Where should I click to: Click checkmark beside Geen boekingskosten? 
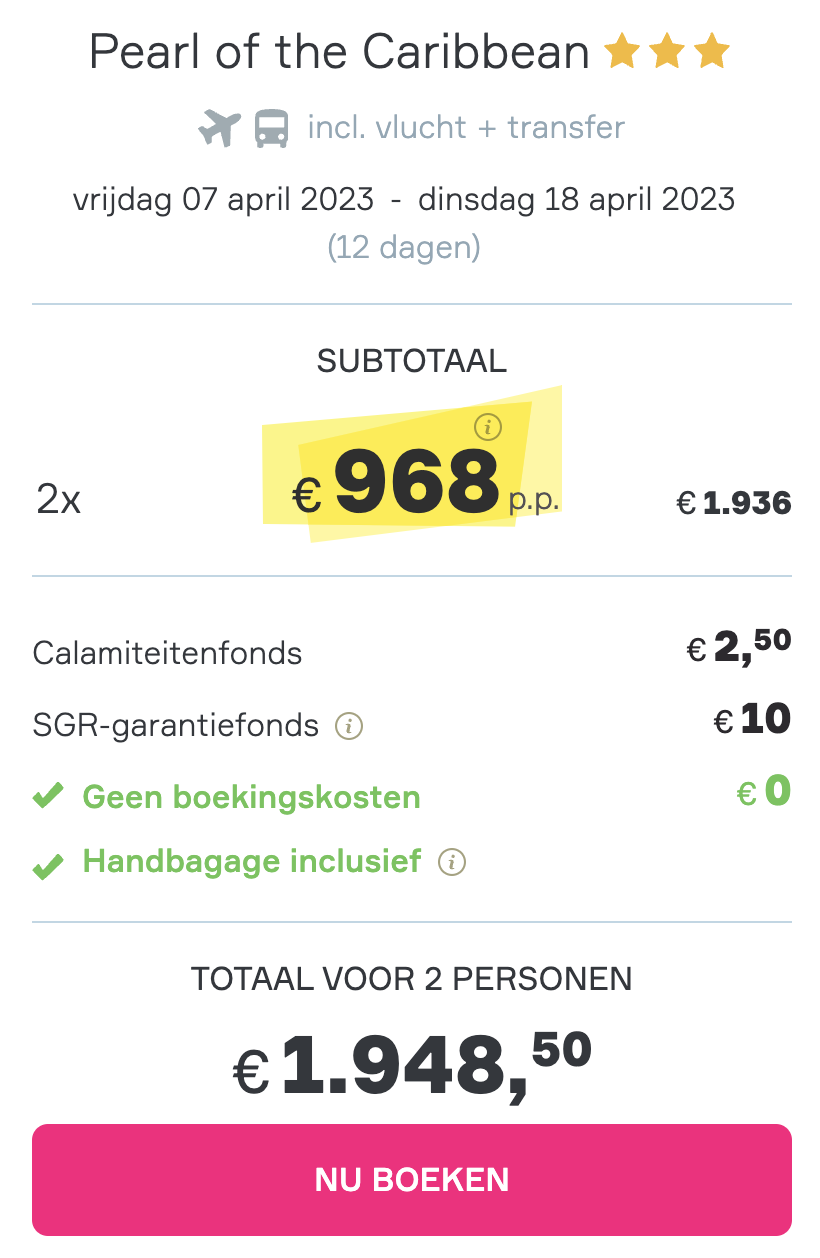coord(48,797)
